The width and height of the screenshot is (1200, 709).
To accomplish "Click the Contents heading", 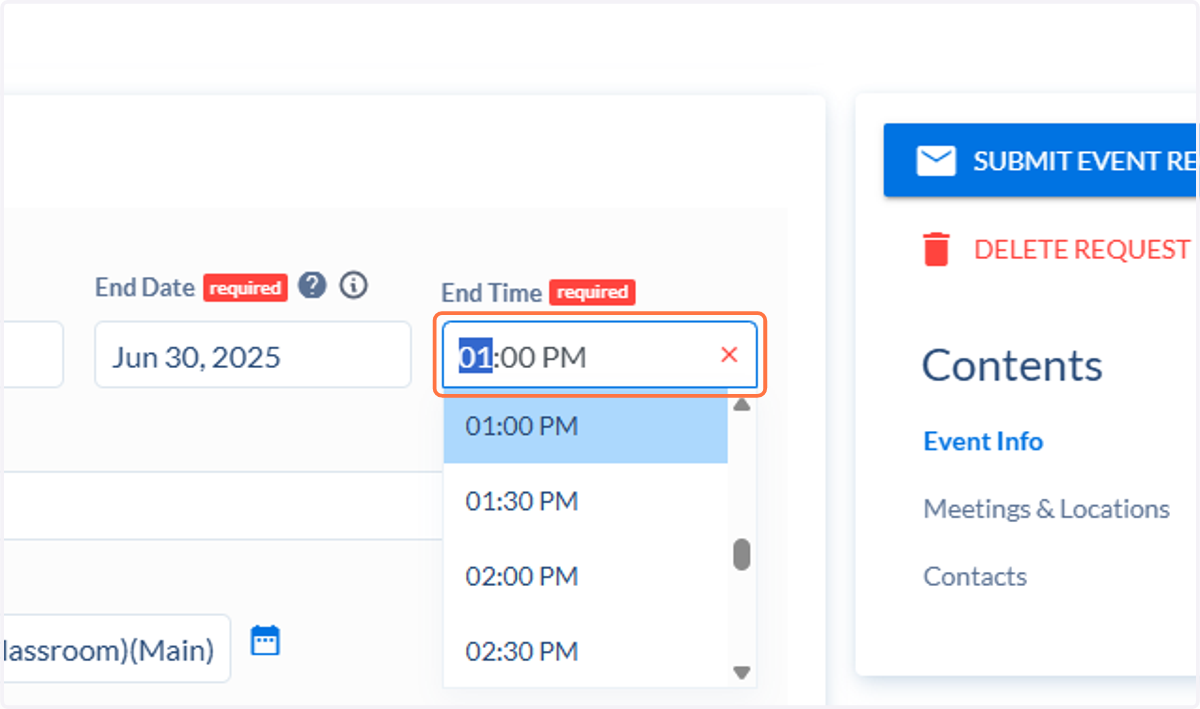I will (x=1012, y=366).
